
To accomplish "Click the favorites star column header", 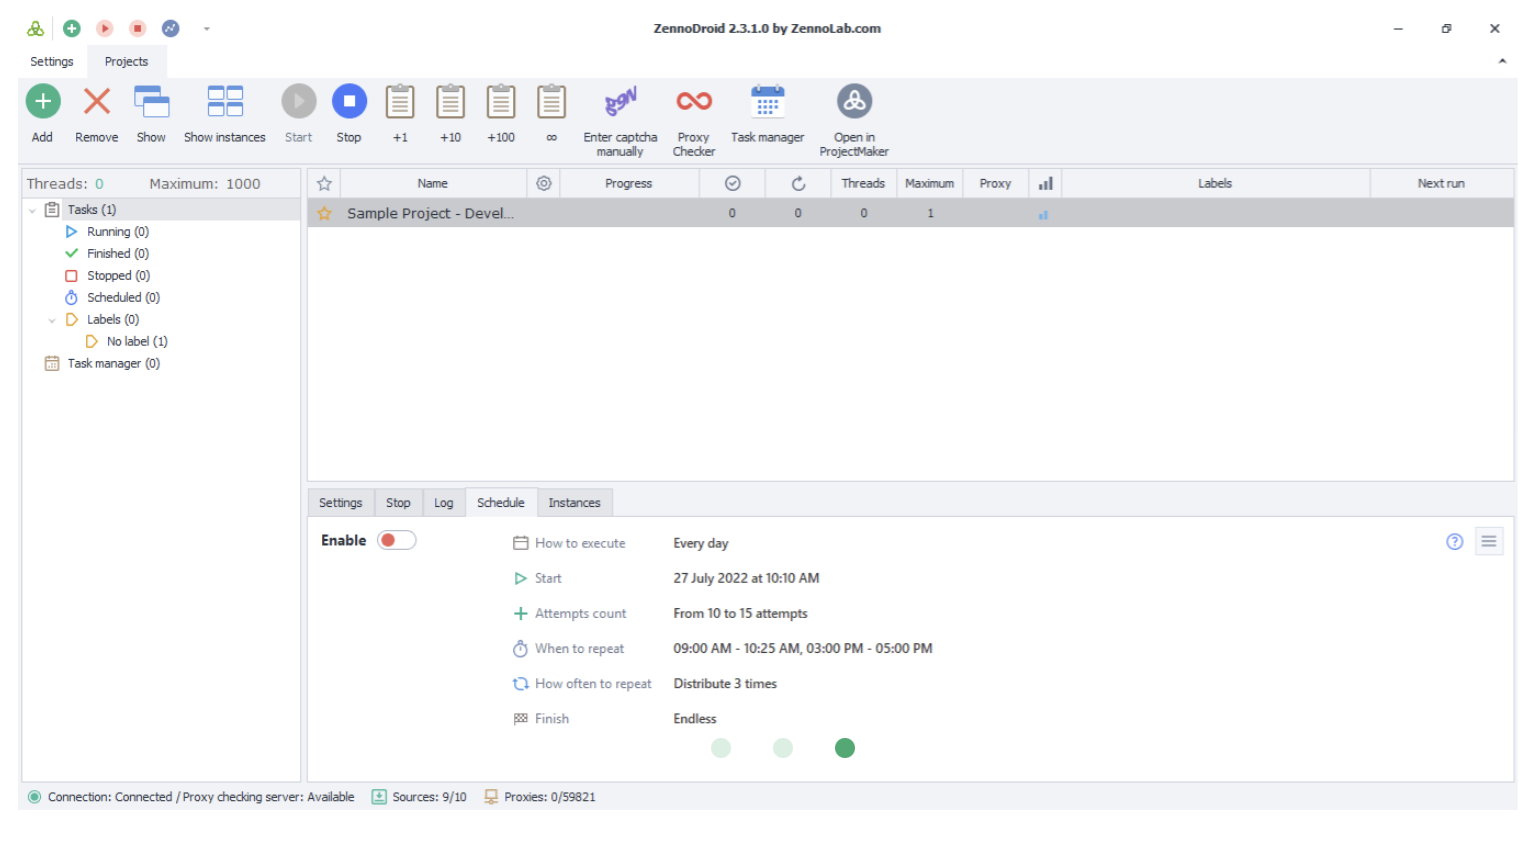I will click(324, 184).
